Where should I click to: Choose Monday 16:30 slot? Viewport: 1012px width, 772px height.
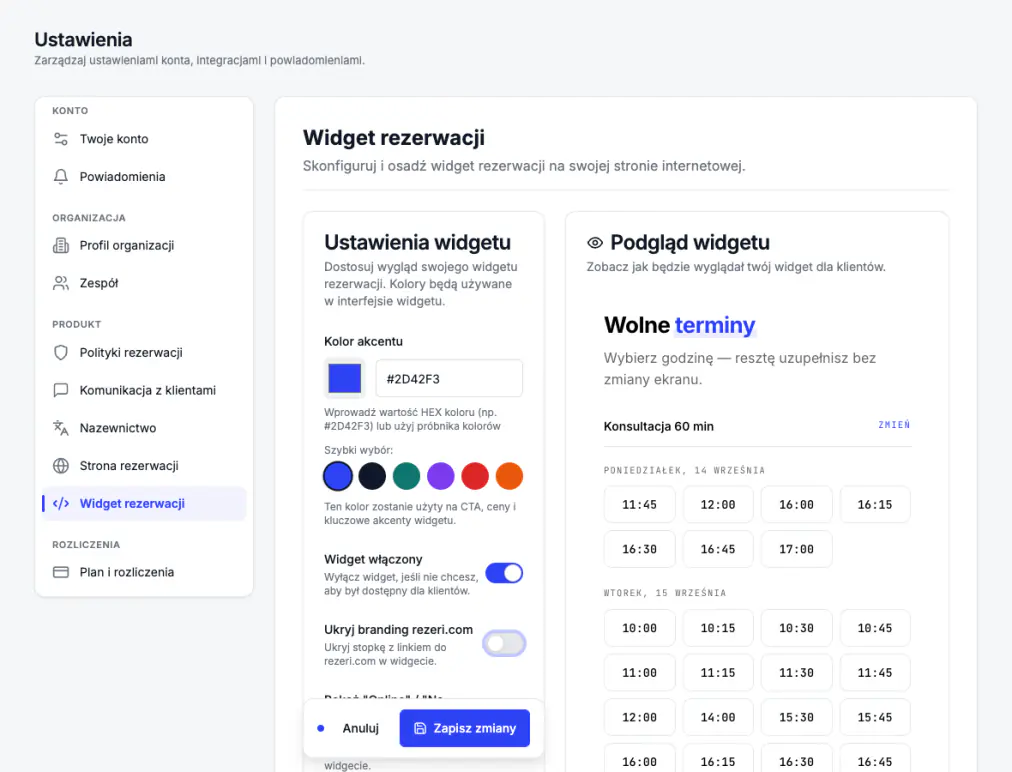(x=640, y=549)
